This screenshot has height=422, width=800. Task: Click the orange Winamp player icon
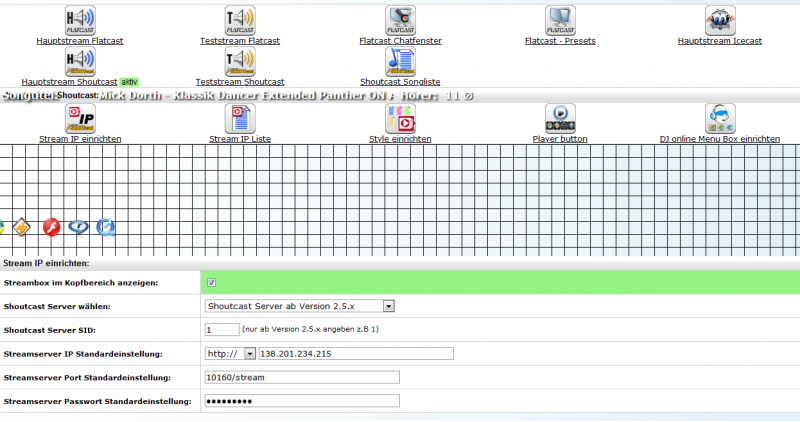pos(22,227)
